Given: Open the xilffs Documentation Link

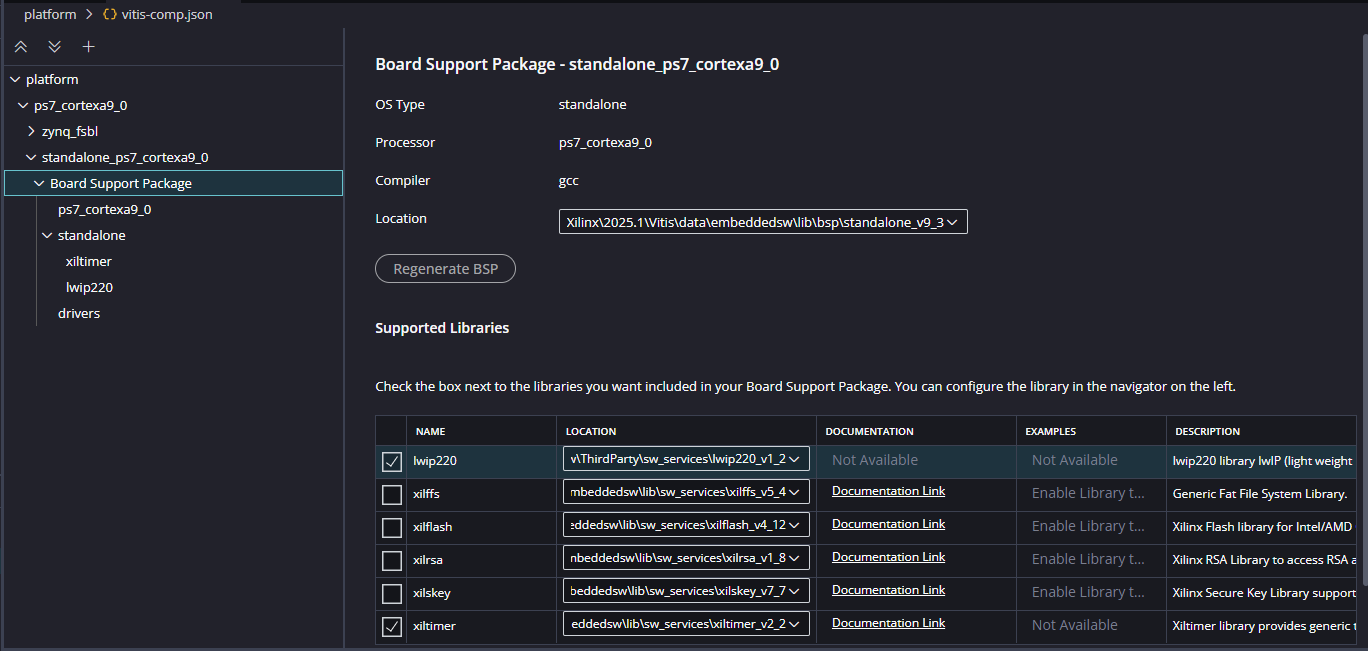Looking at the screenshot, I should point(888,491).
